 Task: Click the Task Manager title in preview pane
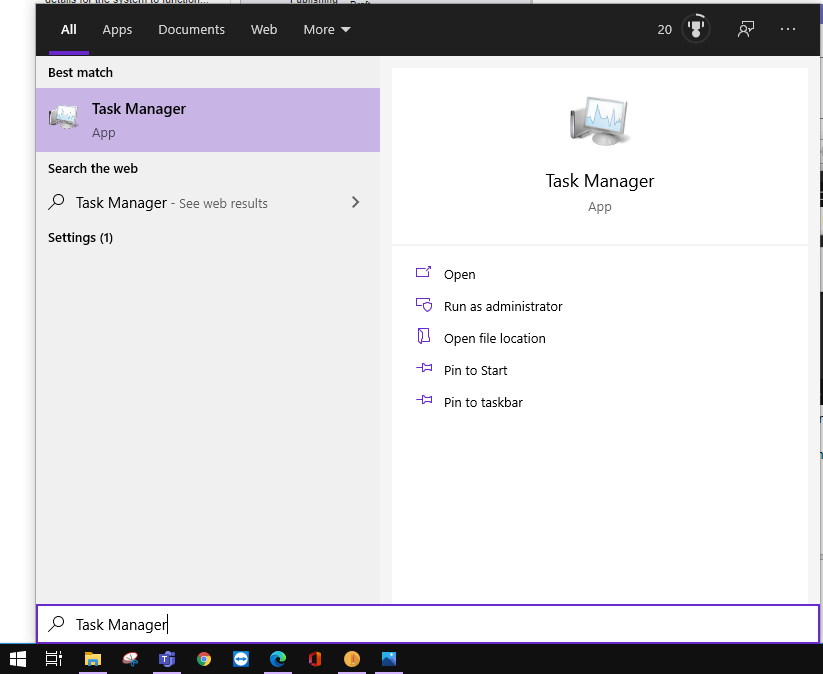point(599,181)
